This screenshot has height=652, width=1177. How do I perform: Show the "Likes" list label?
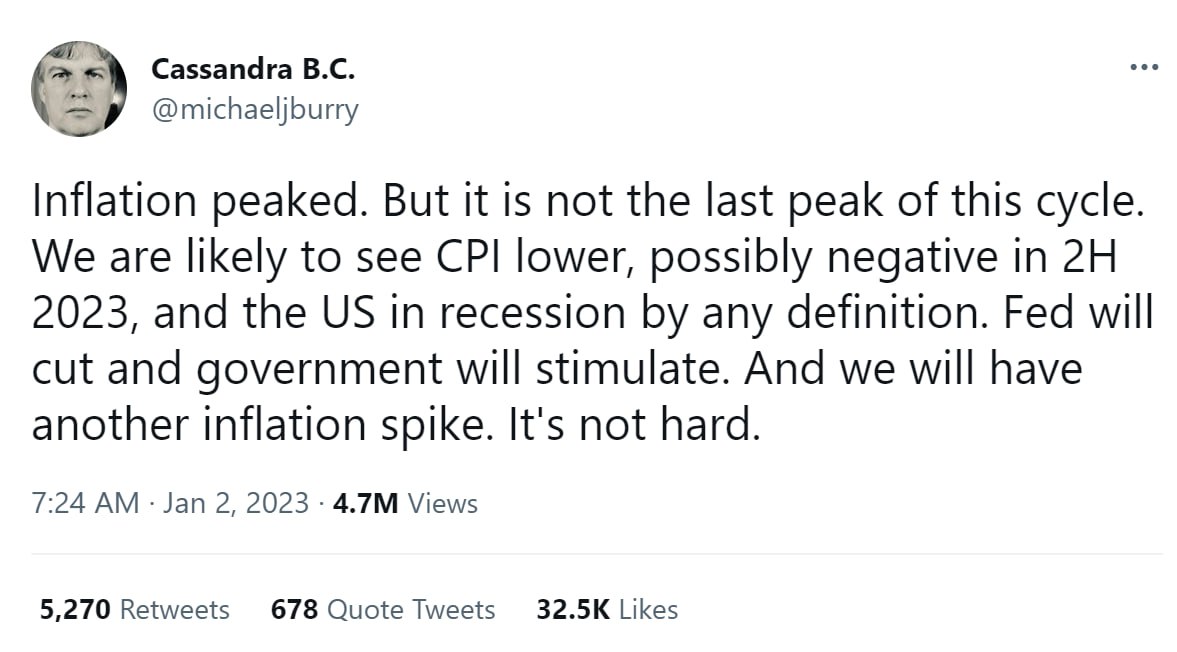(648, 609)
